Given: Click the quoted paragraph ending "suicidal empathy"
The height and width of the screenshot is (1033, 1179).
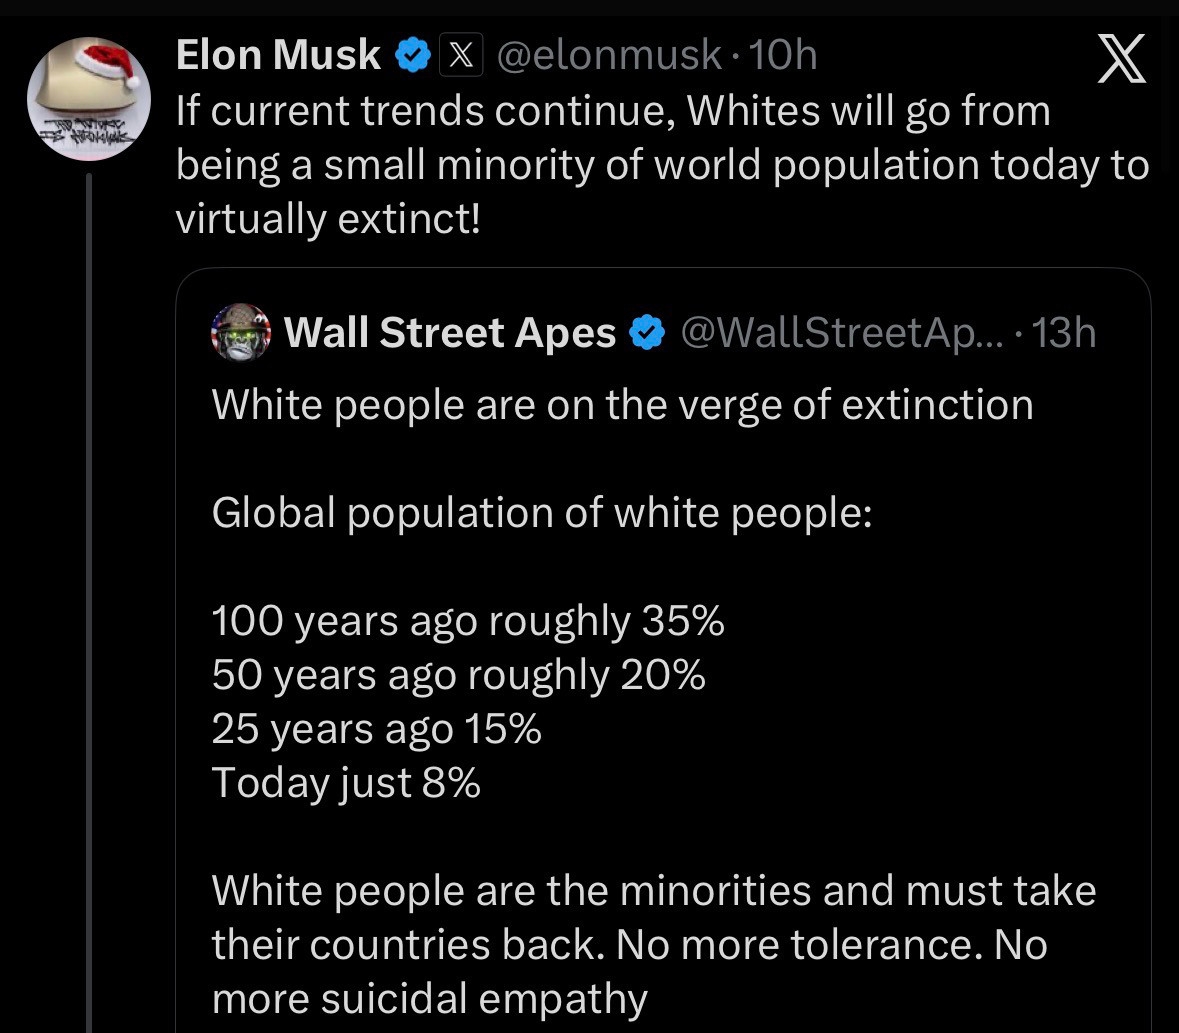Looking at the screenshot, I should [x=653, y=944].
